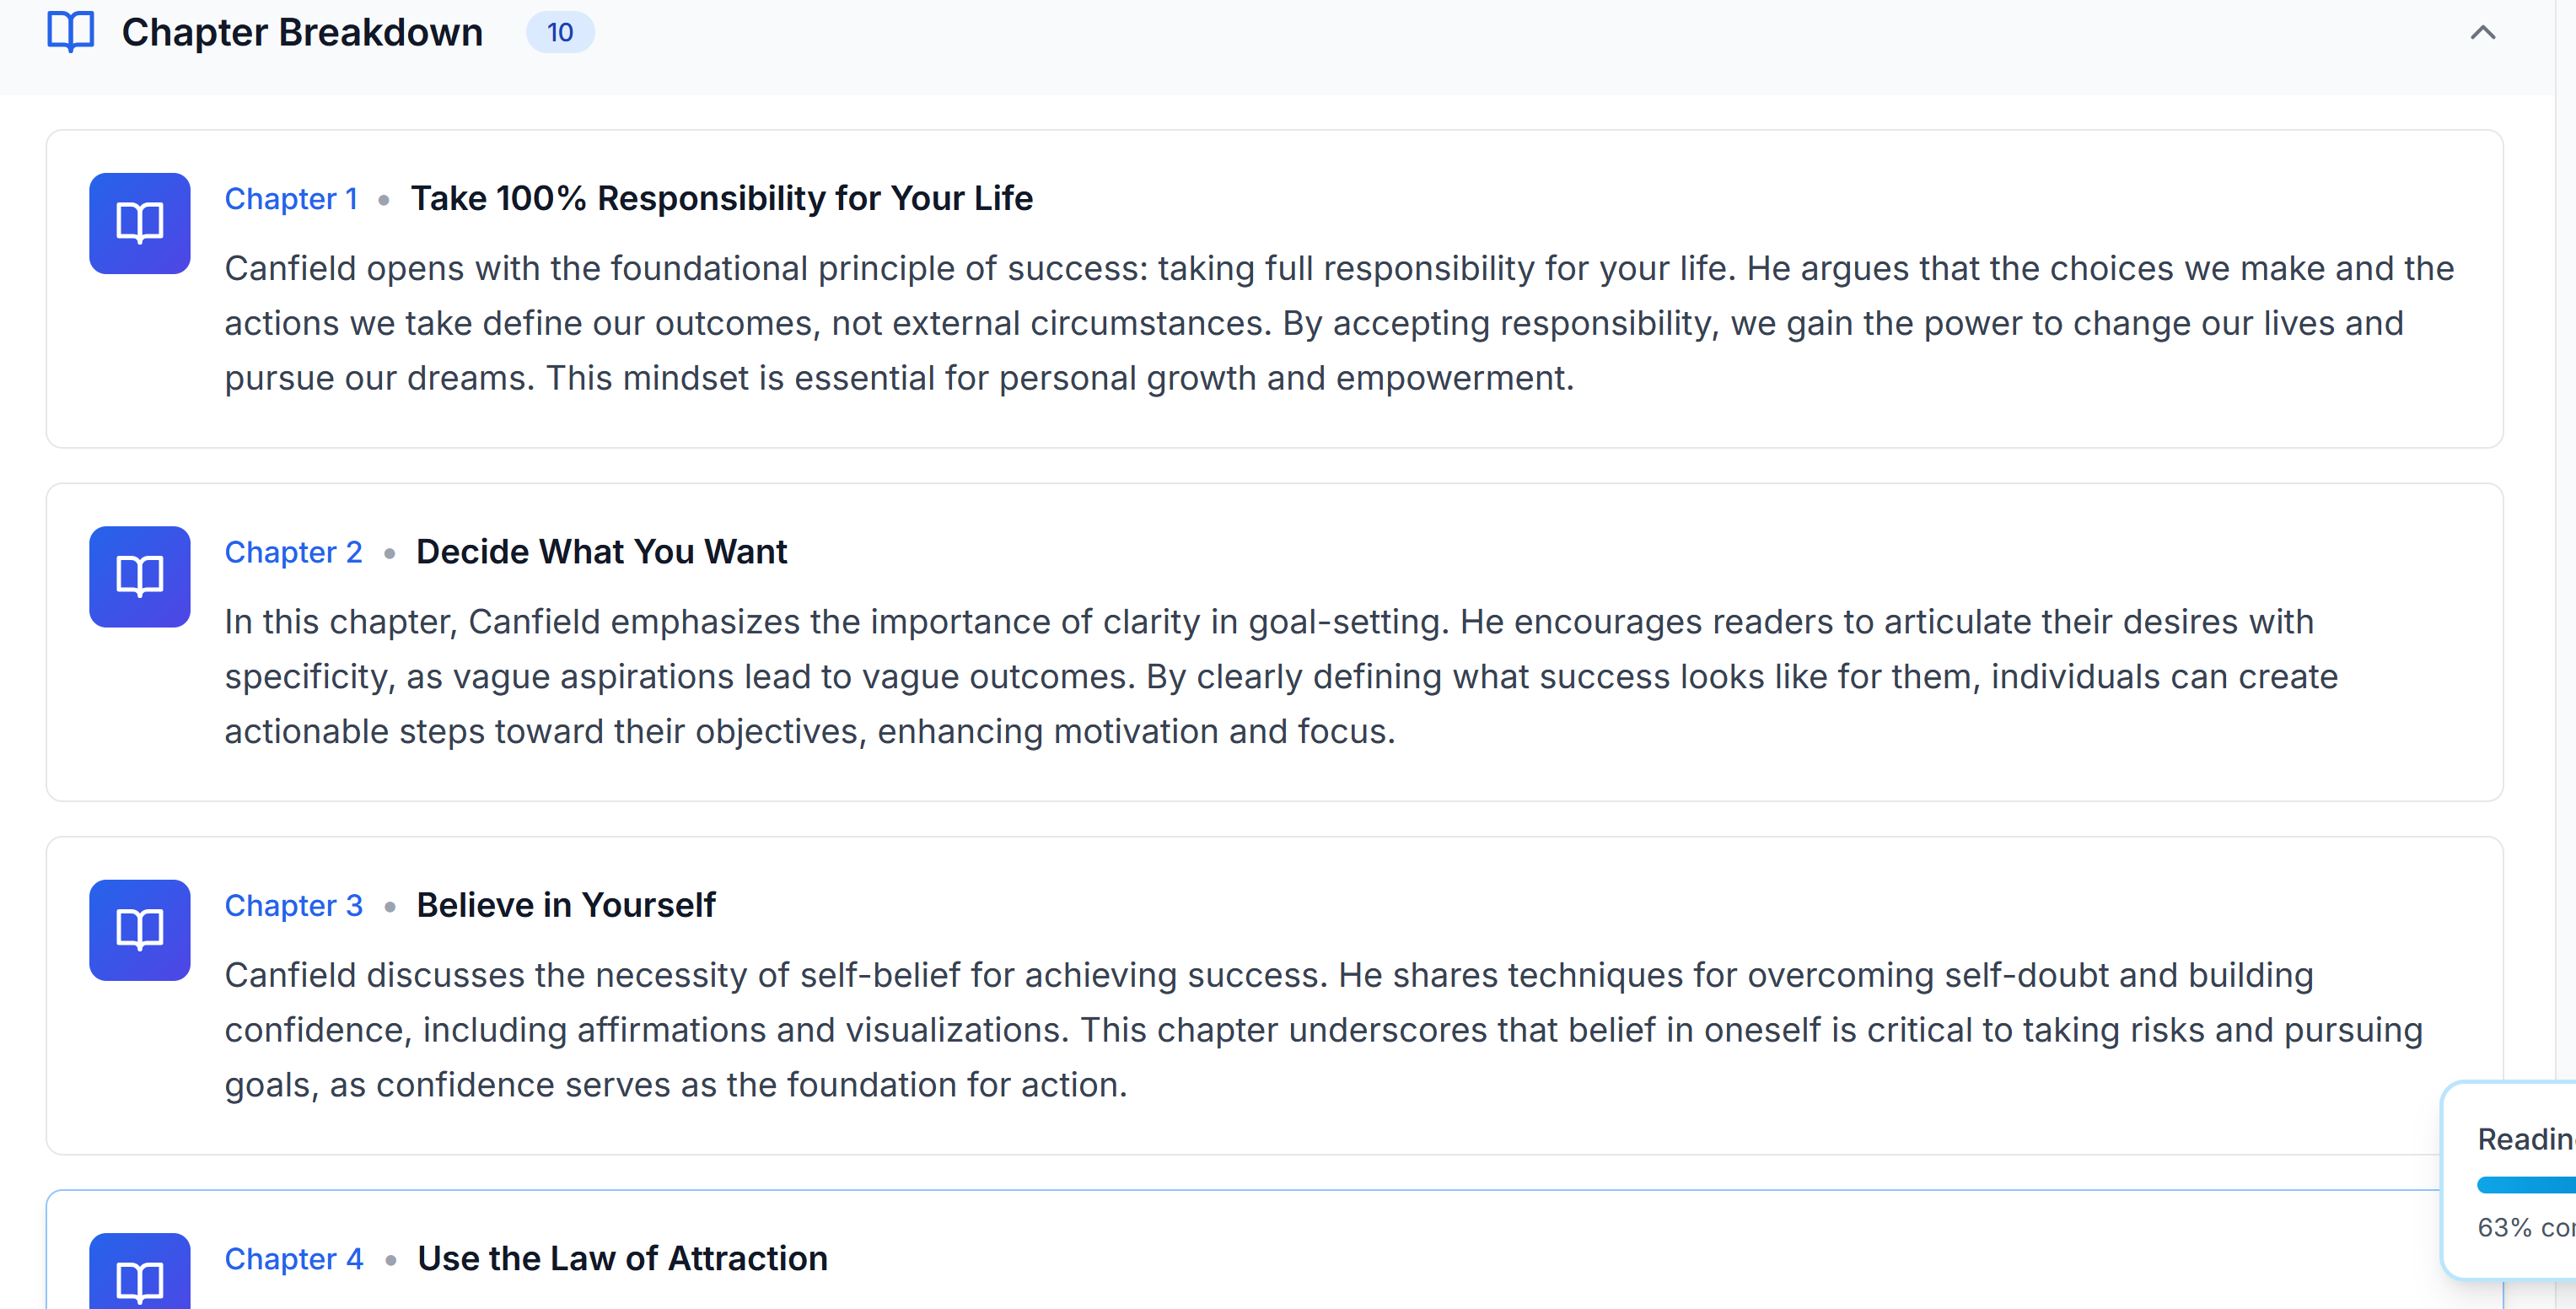Collapse the Chapter Breakdown section
The width and height of the screenshot is (2576, 1309).
pyautogui.click(x=2484, y=32)
